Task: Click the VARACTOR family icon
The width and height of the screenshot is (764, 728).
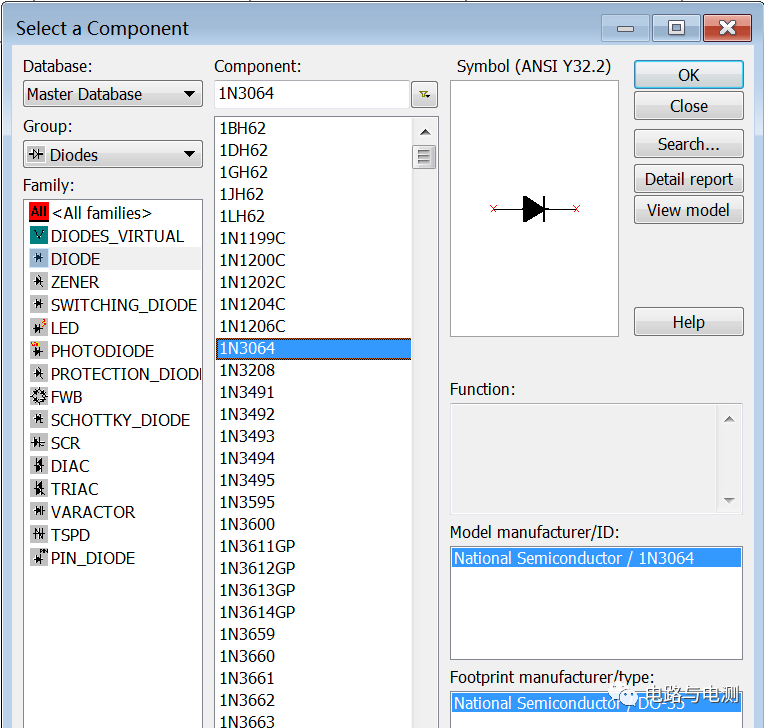Action: pos(38,512)
